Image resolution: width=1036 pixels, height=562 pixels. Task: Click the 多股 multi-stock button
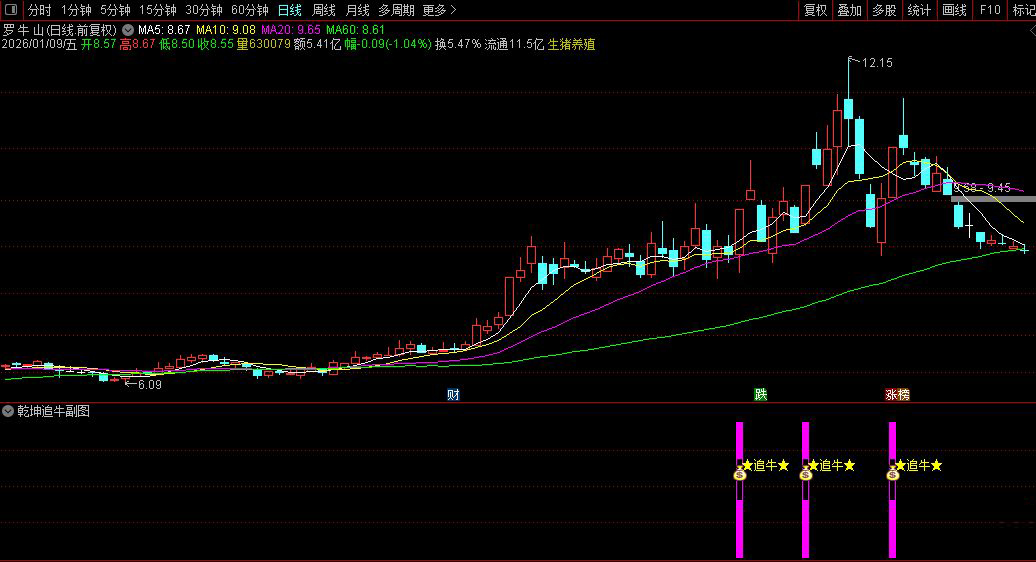884,10
